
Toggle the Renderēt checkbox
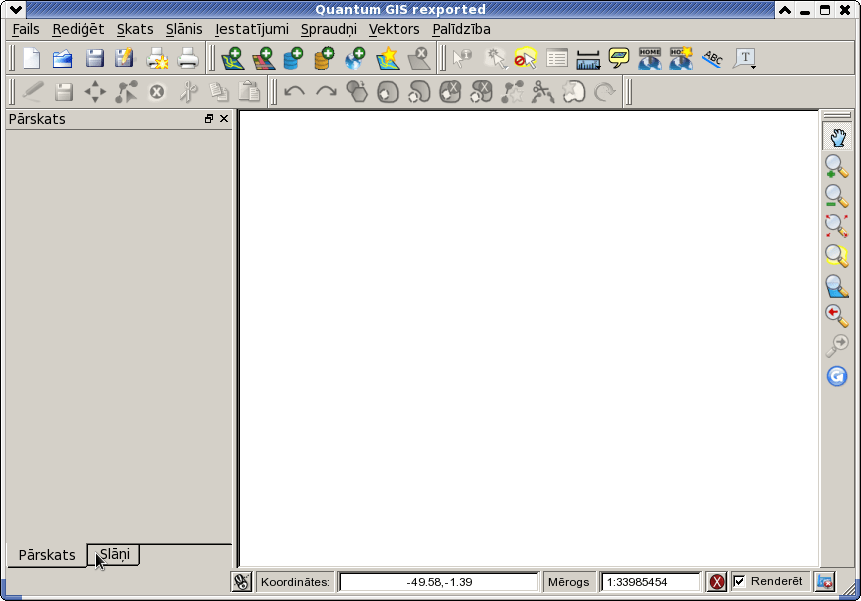coord(740,581)
